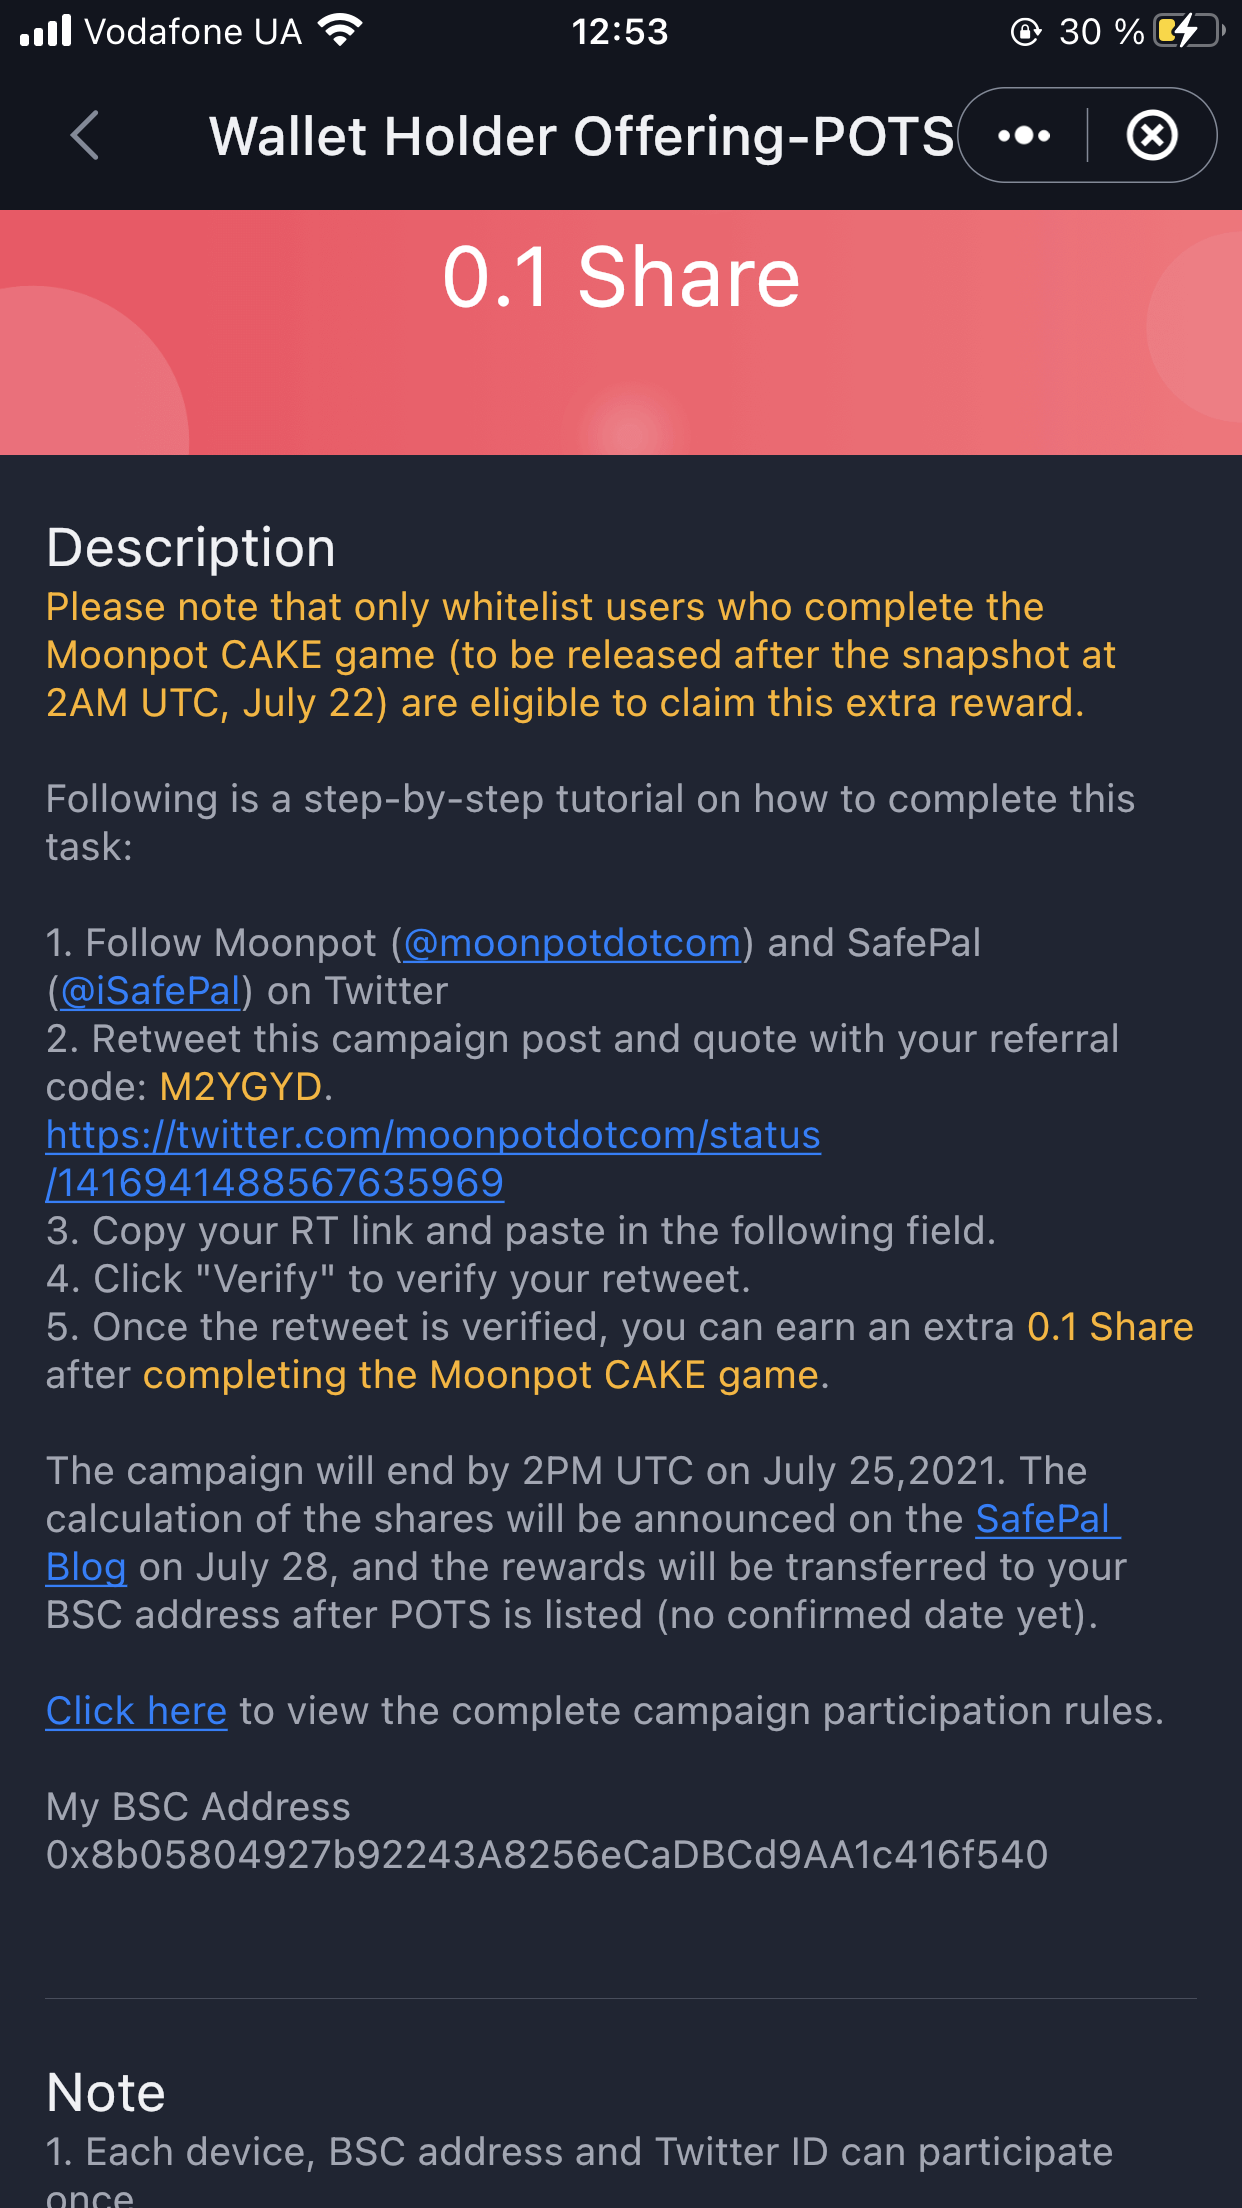1242x2208 pixels.
Task: Tap the 12:53 status bar clock
Action: click(x=620, y=31)
